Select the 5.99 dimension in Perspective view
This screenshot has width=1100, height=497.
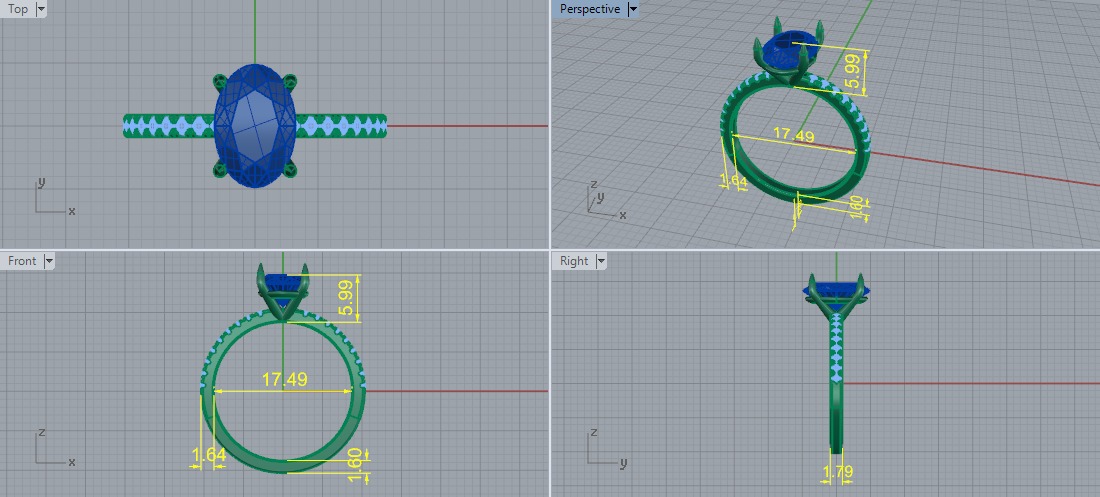(x=852, y=72)
